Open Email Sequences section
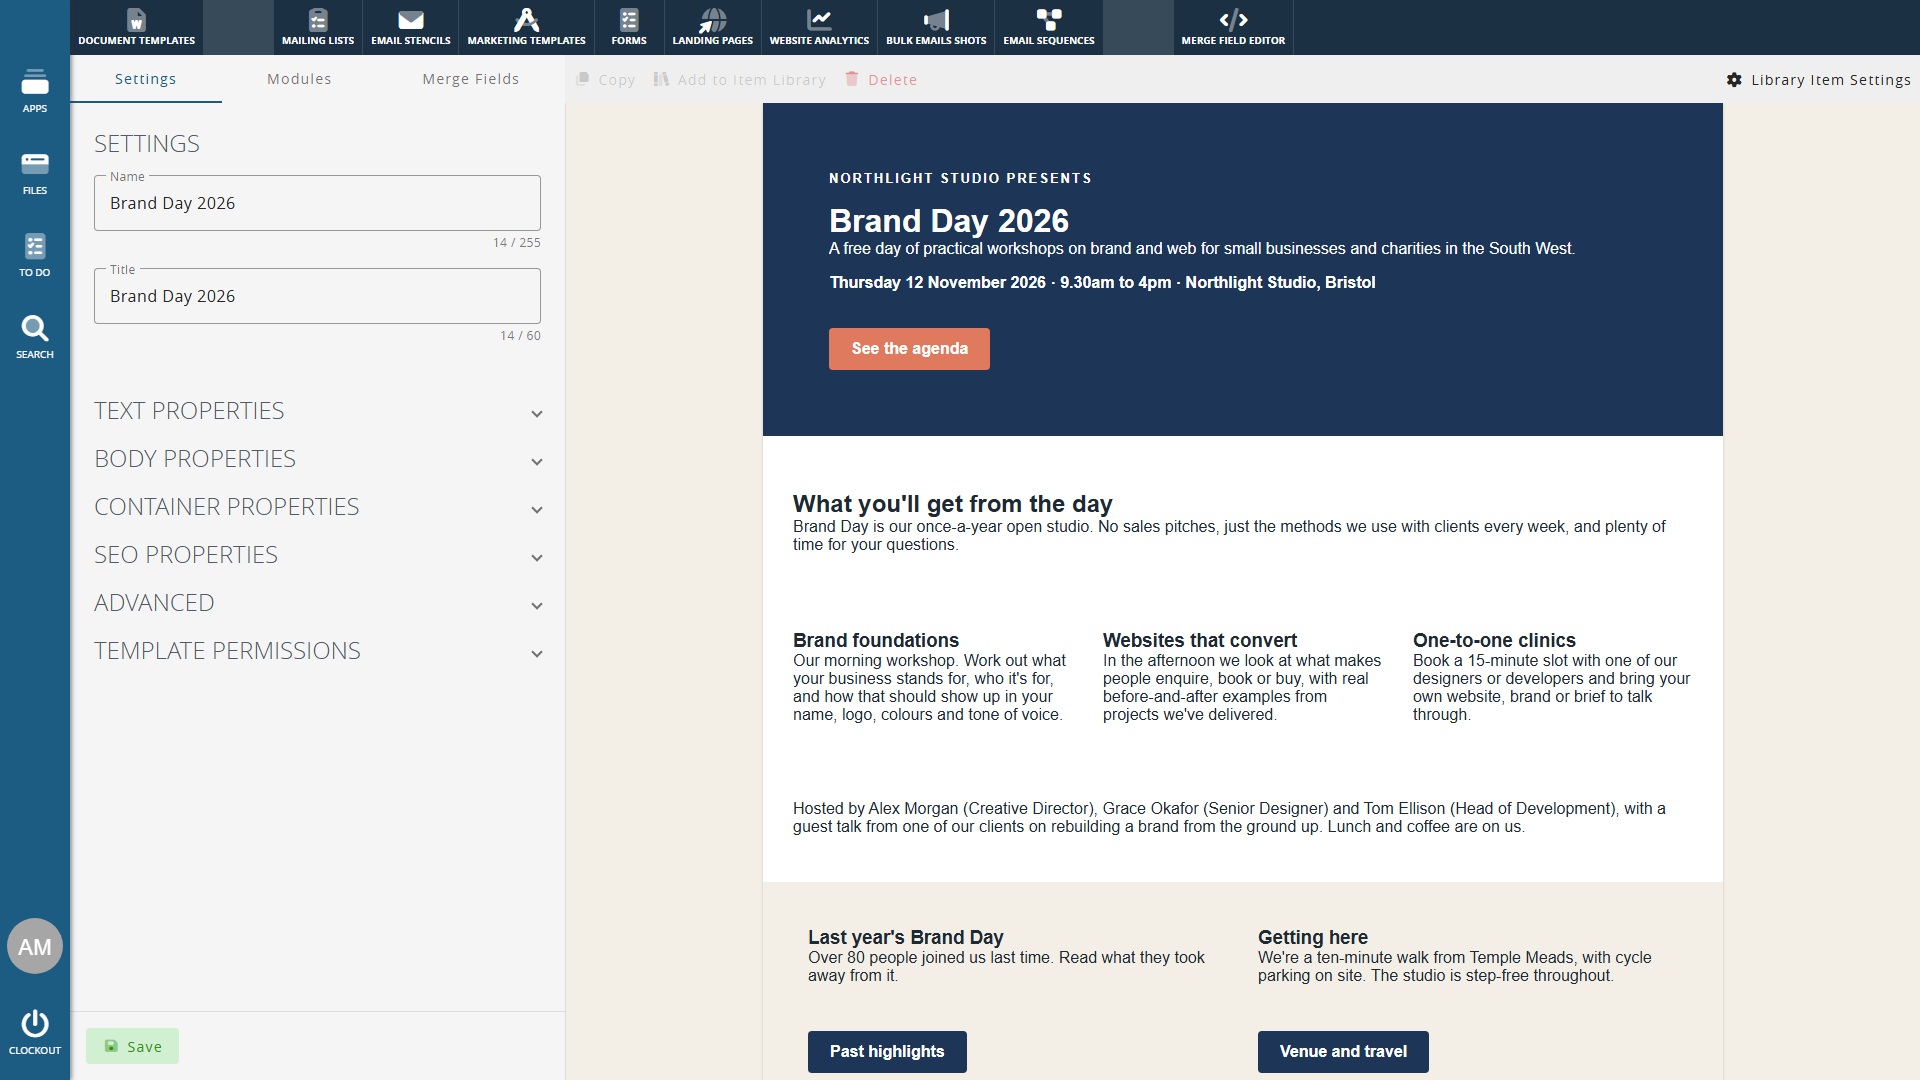The width and height of the screenshot is (1920, 1080). [x=1049, y=27]
